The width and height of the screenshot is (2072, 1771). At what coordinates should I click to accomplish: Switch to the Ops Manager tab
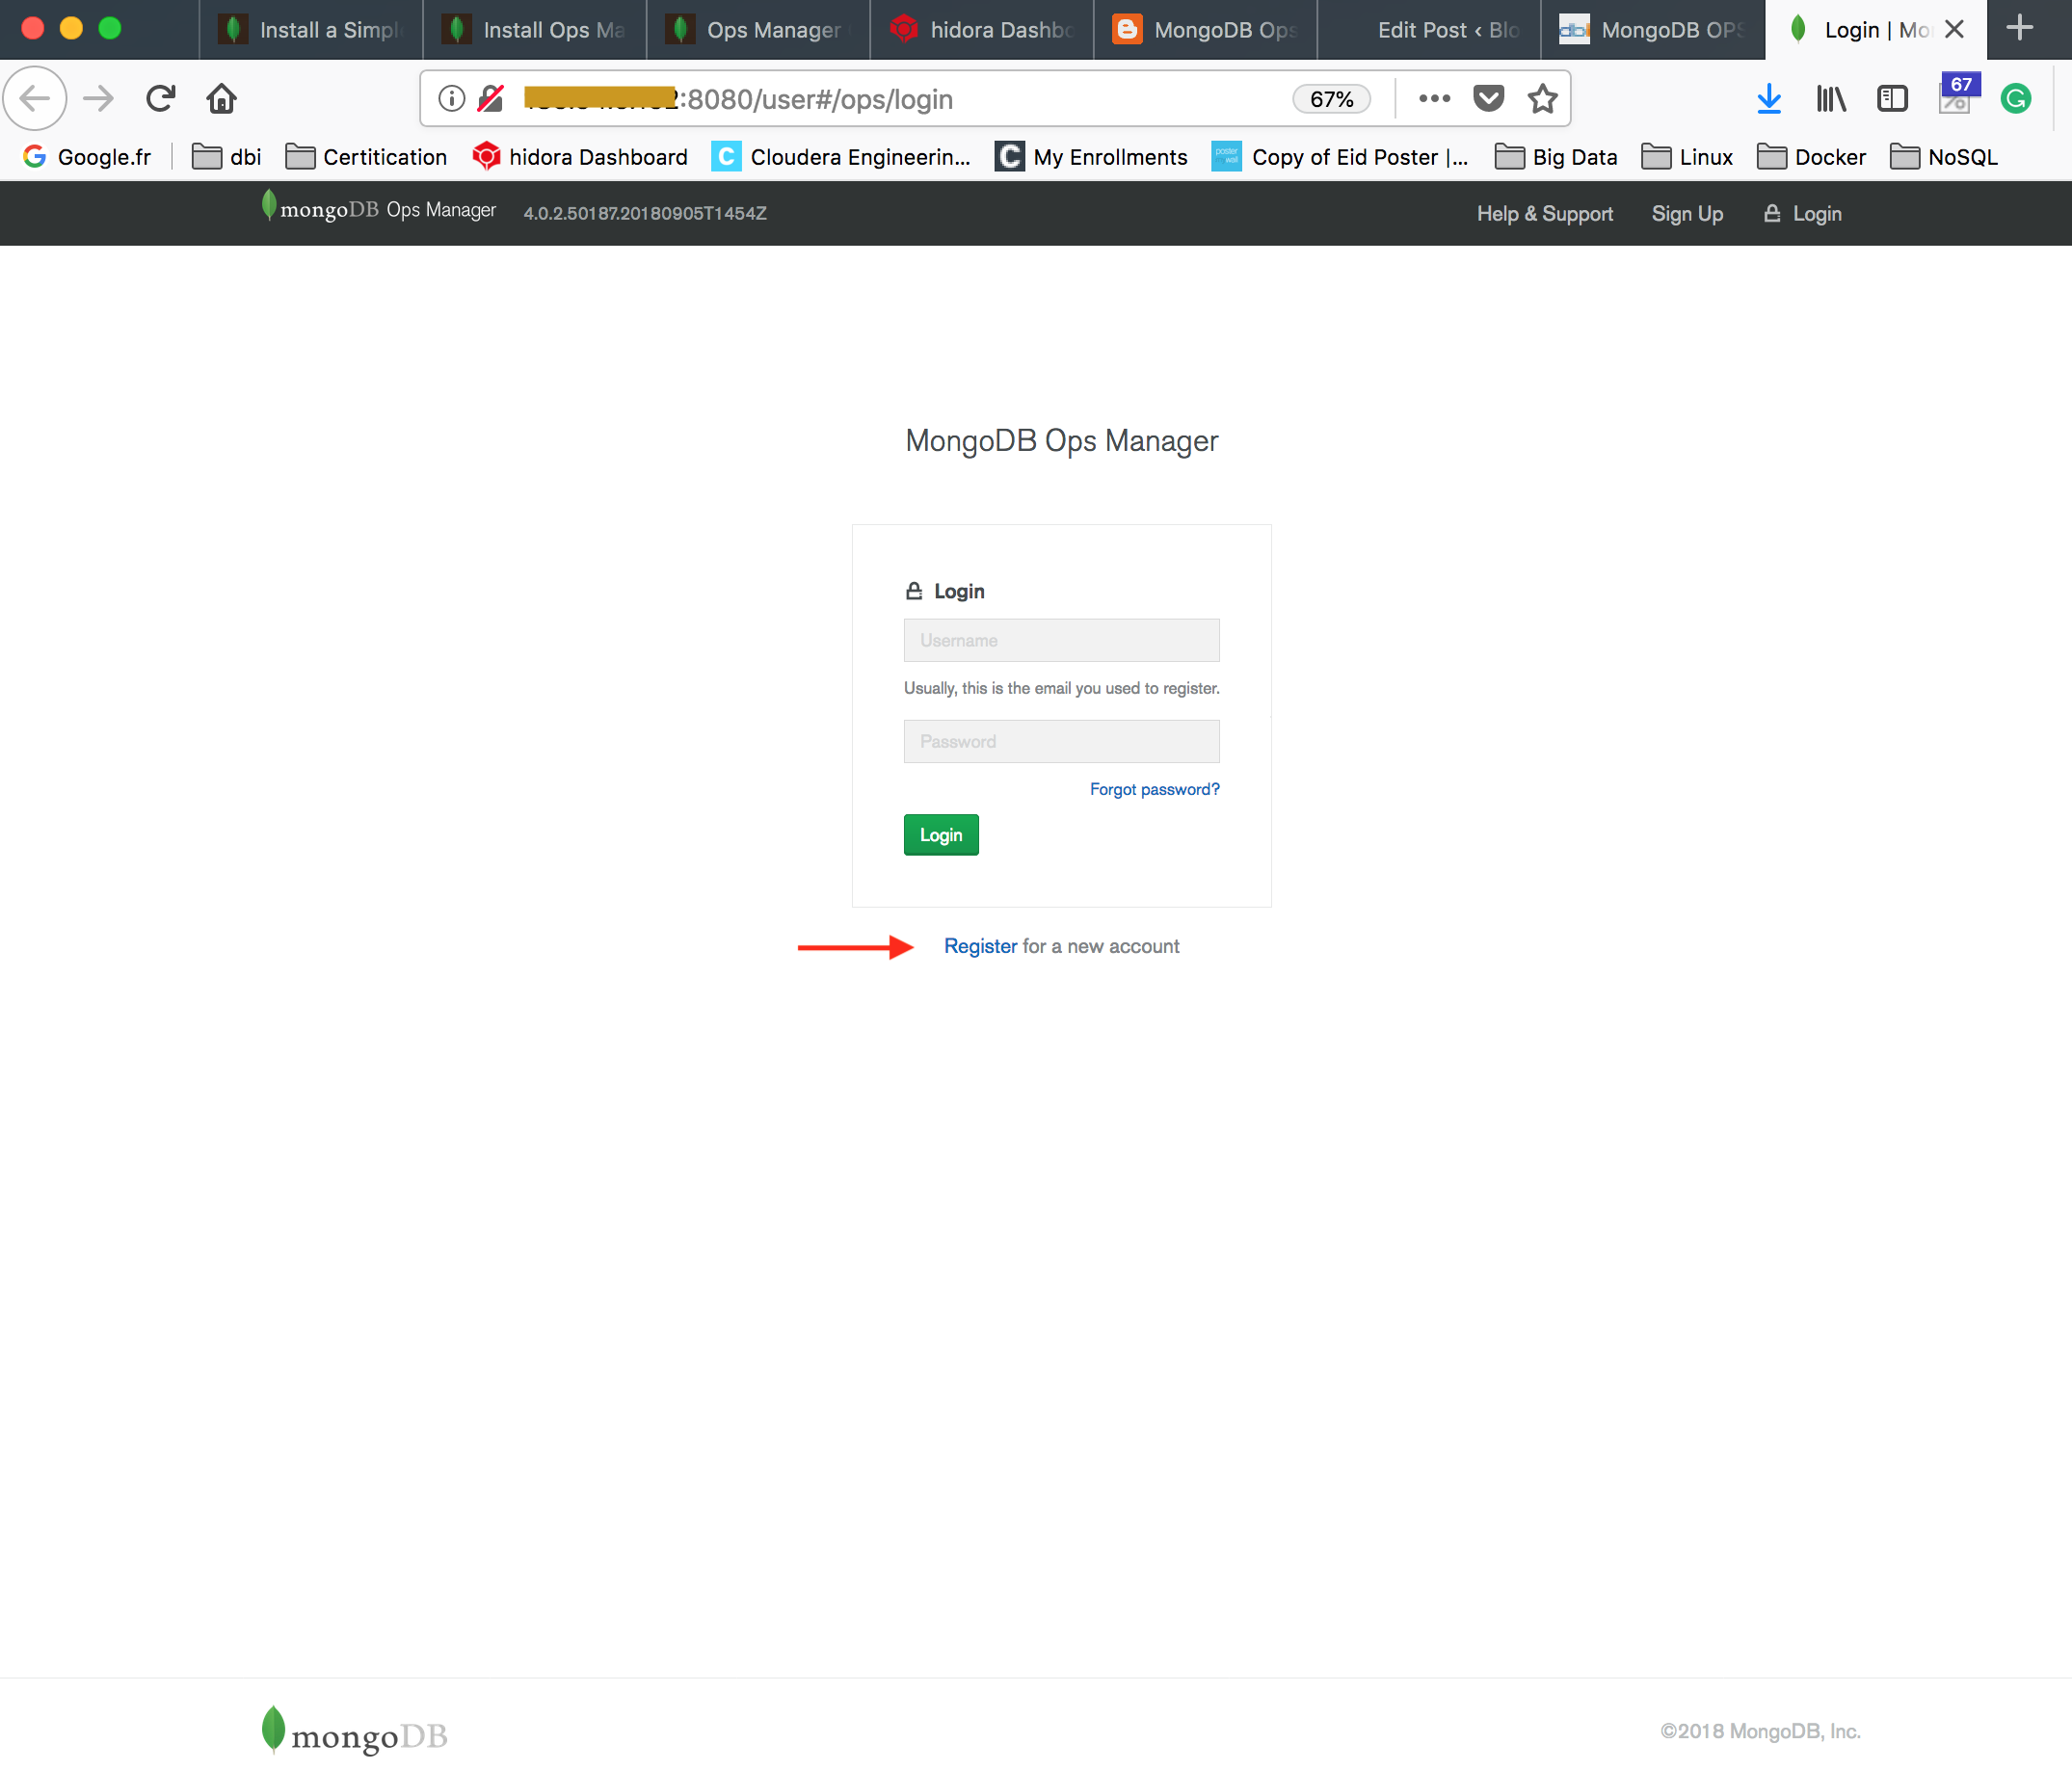click(x=758, y=29)
